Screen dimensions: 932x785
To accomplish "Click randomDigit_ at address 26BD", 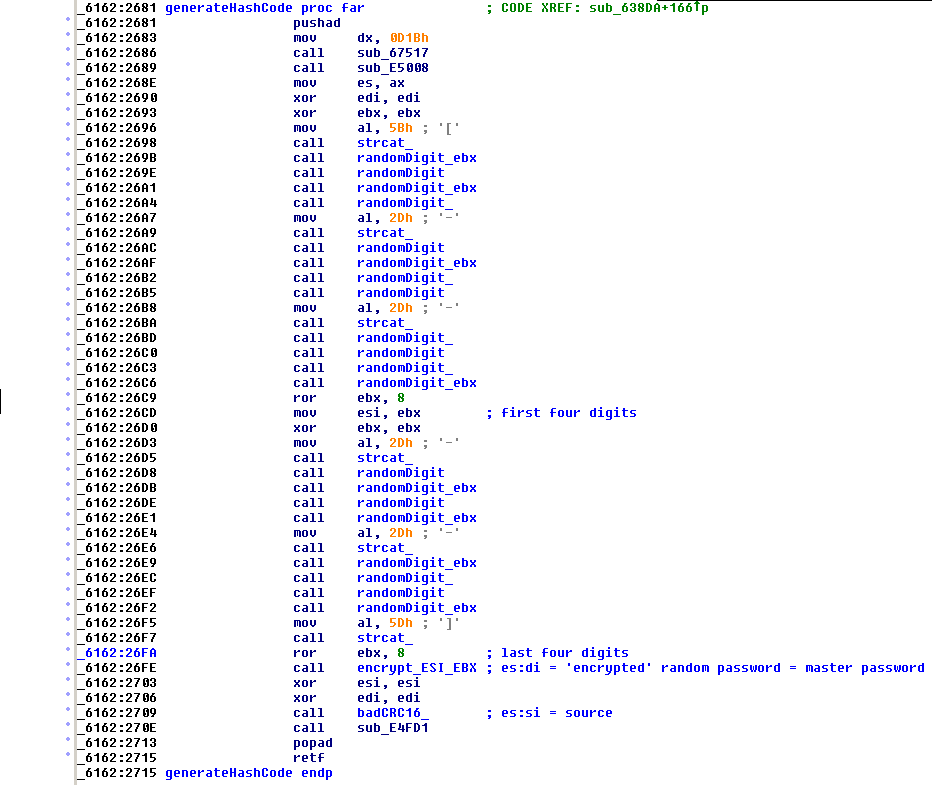I will [405, 338].
